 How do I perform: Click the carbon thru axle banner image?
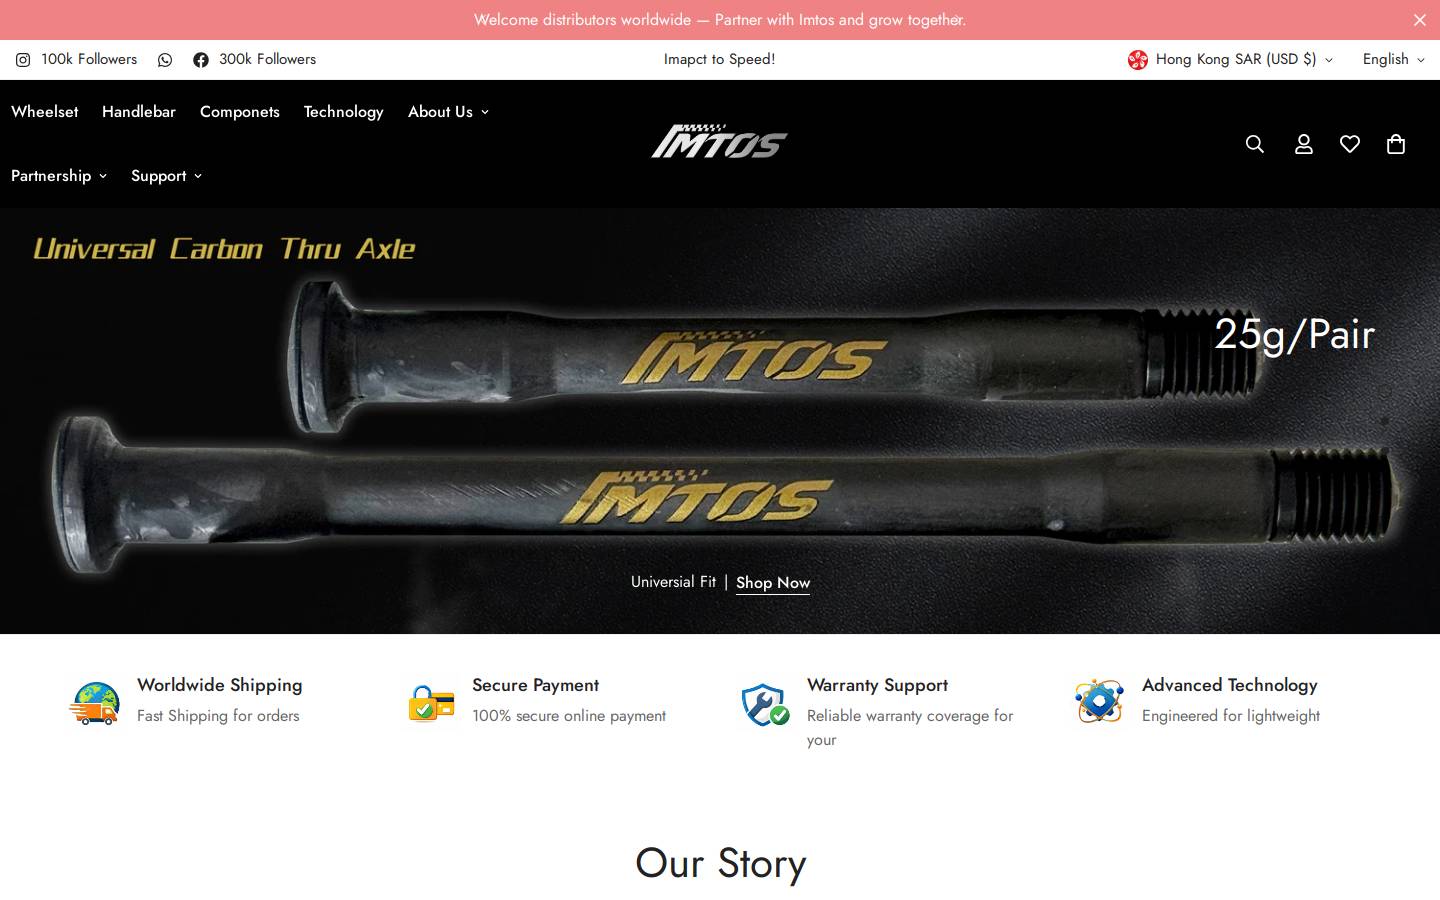click(720, 421)
